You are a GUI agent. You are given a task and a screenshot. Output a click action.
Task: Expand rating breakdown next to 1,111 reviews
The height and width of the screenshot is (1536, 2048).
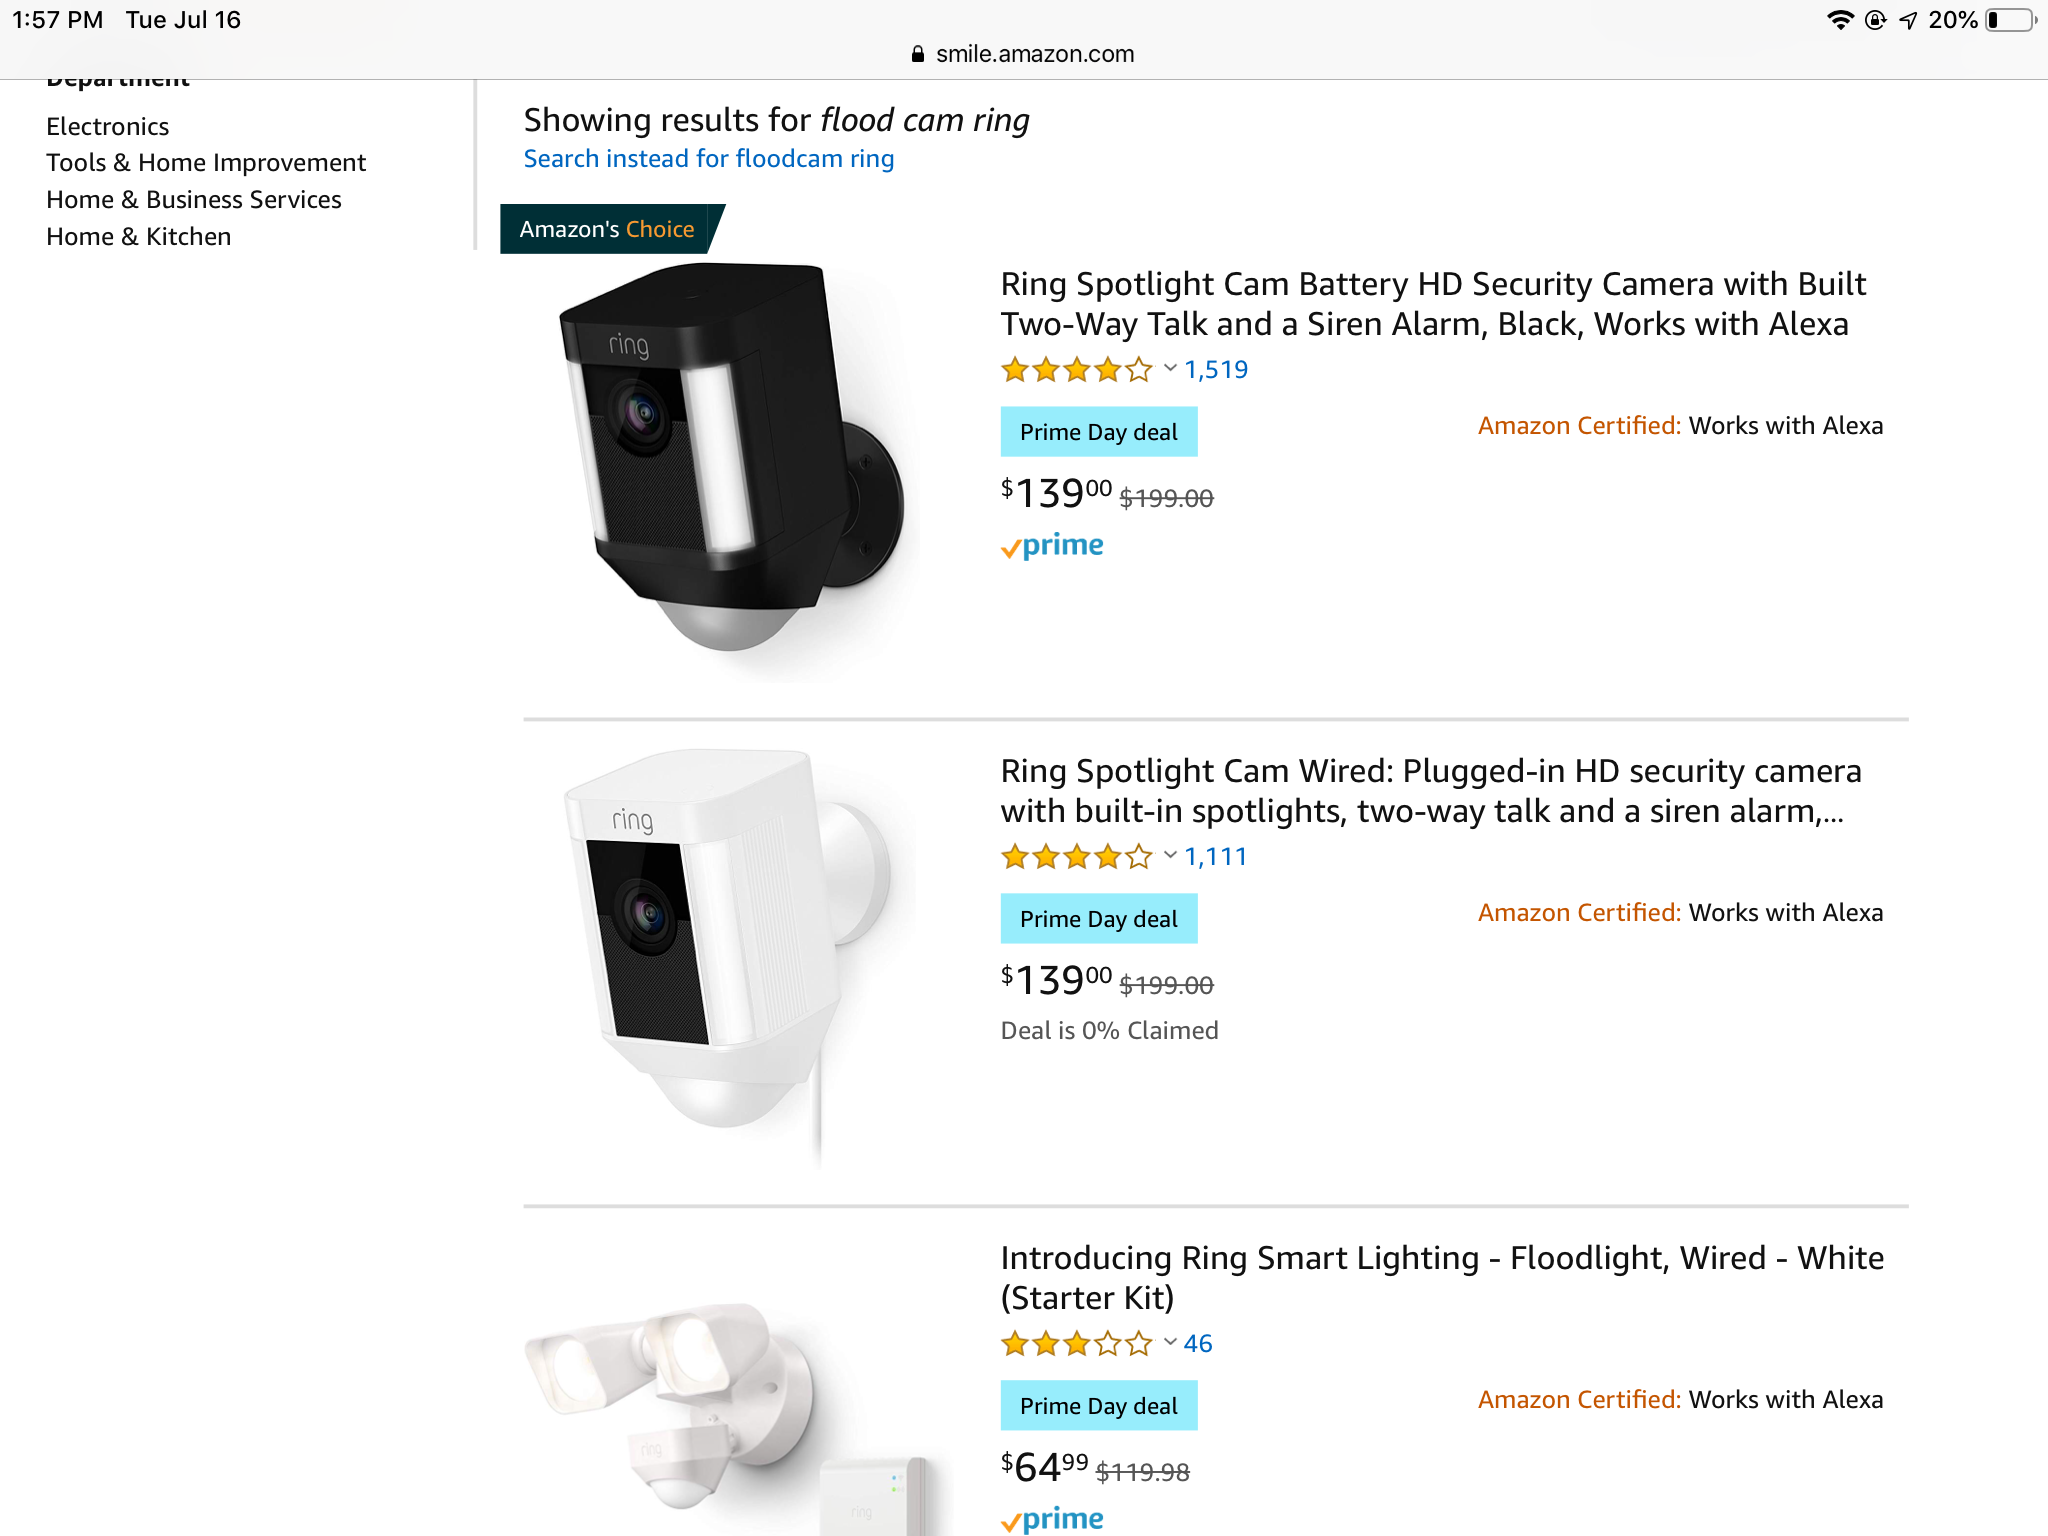tap(1170, 856)
